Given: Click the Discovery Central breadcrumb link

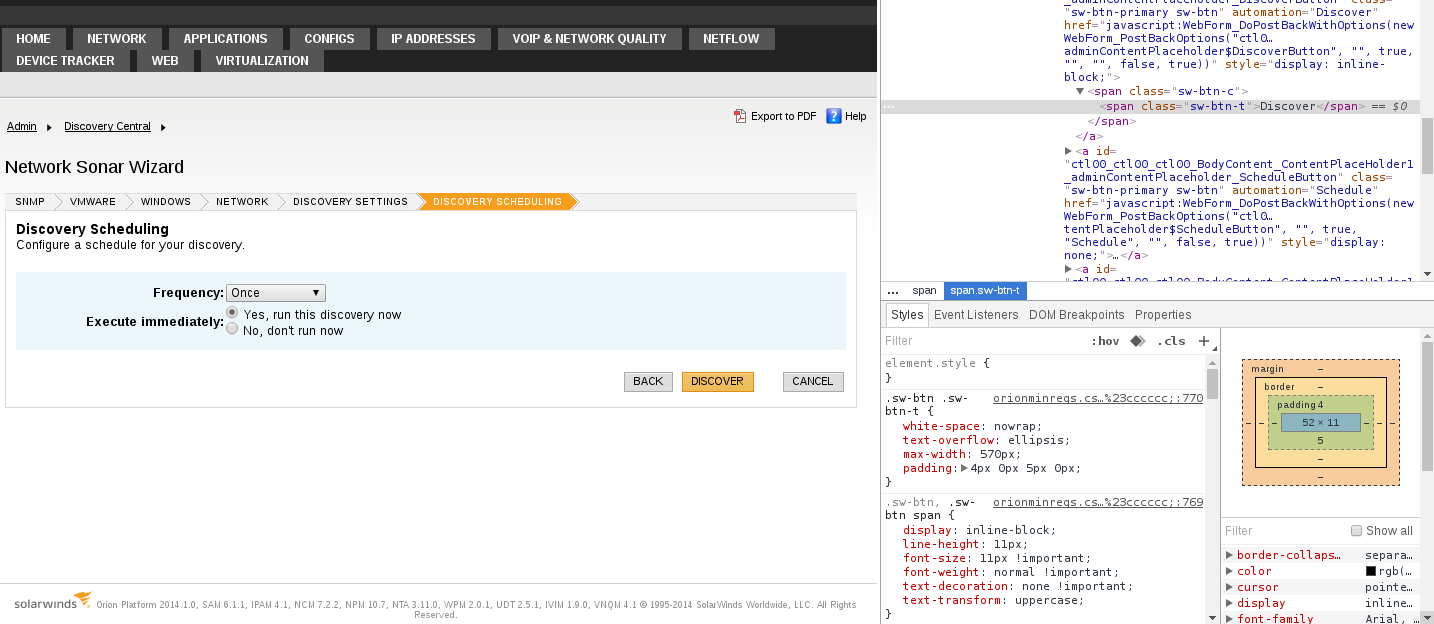Looking at the screenshot, I should (x=108, y=127).
